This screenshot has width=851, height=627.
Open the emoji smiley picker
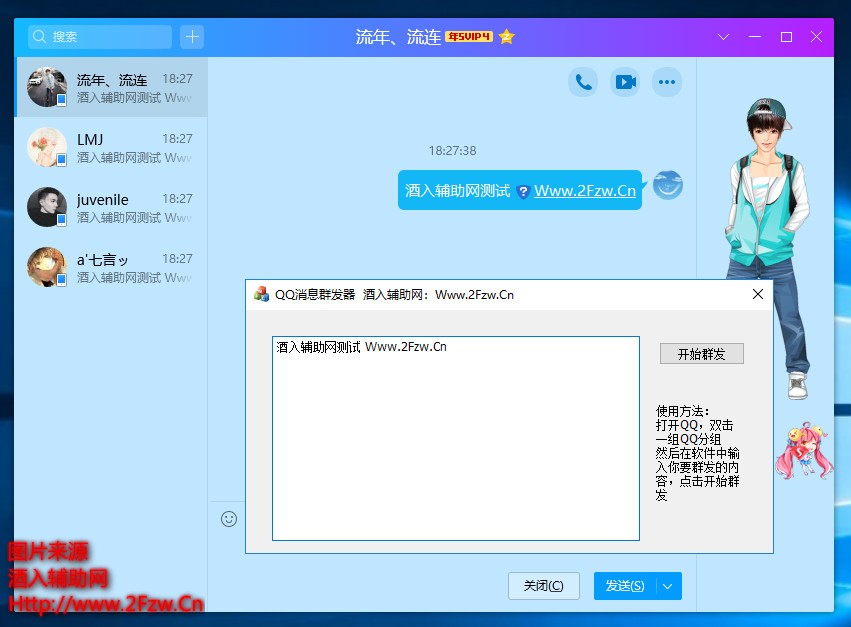pos(229,519)
